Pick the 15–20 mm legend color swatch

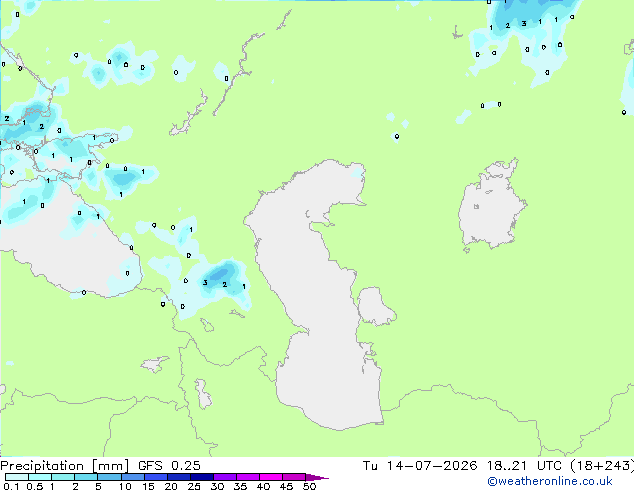[x=155, y=477]
